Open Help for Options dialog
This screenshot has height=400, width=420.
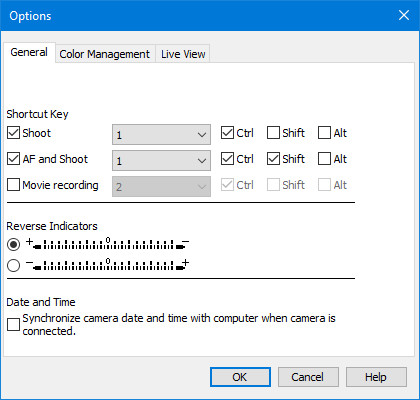tap(376, 377)
